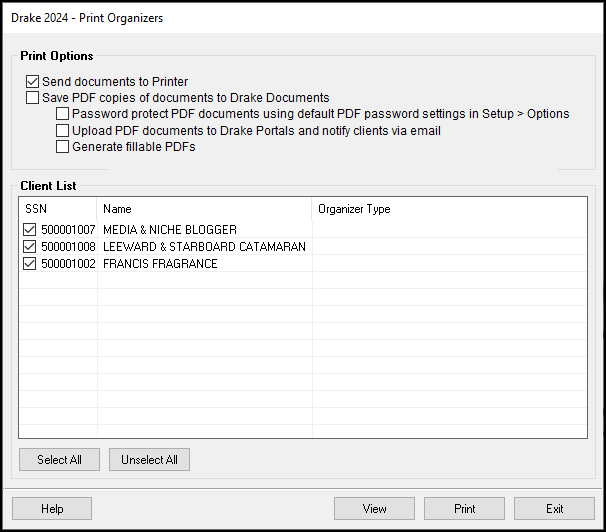
Task: Click the Select All button
Action: click(60, 459)
